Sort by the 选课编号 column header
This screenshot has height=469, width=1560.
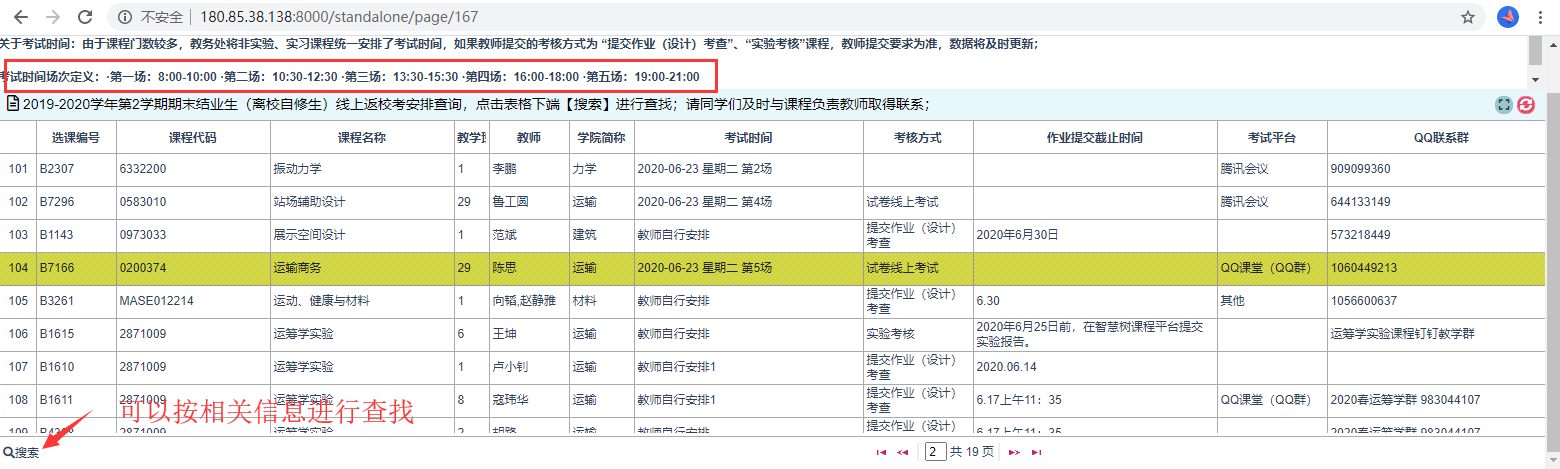click(x=76, y=137)
